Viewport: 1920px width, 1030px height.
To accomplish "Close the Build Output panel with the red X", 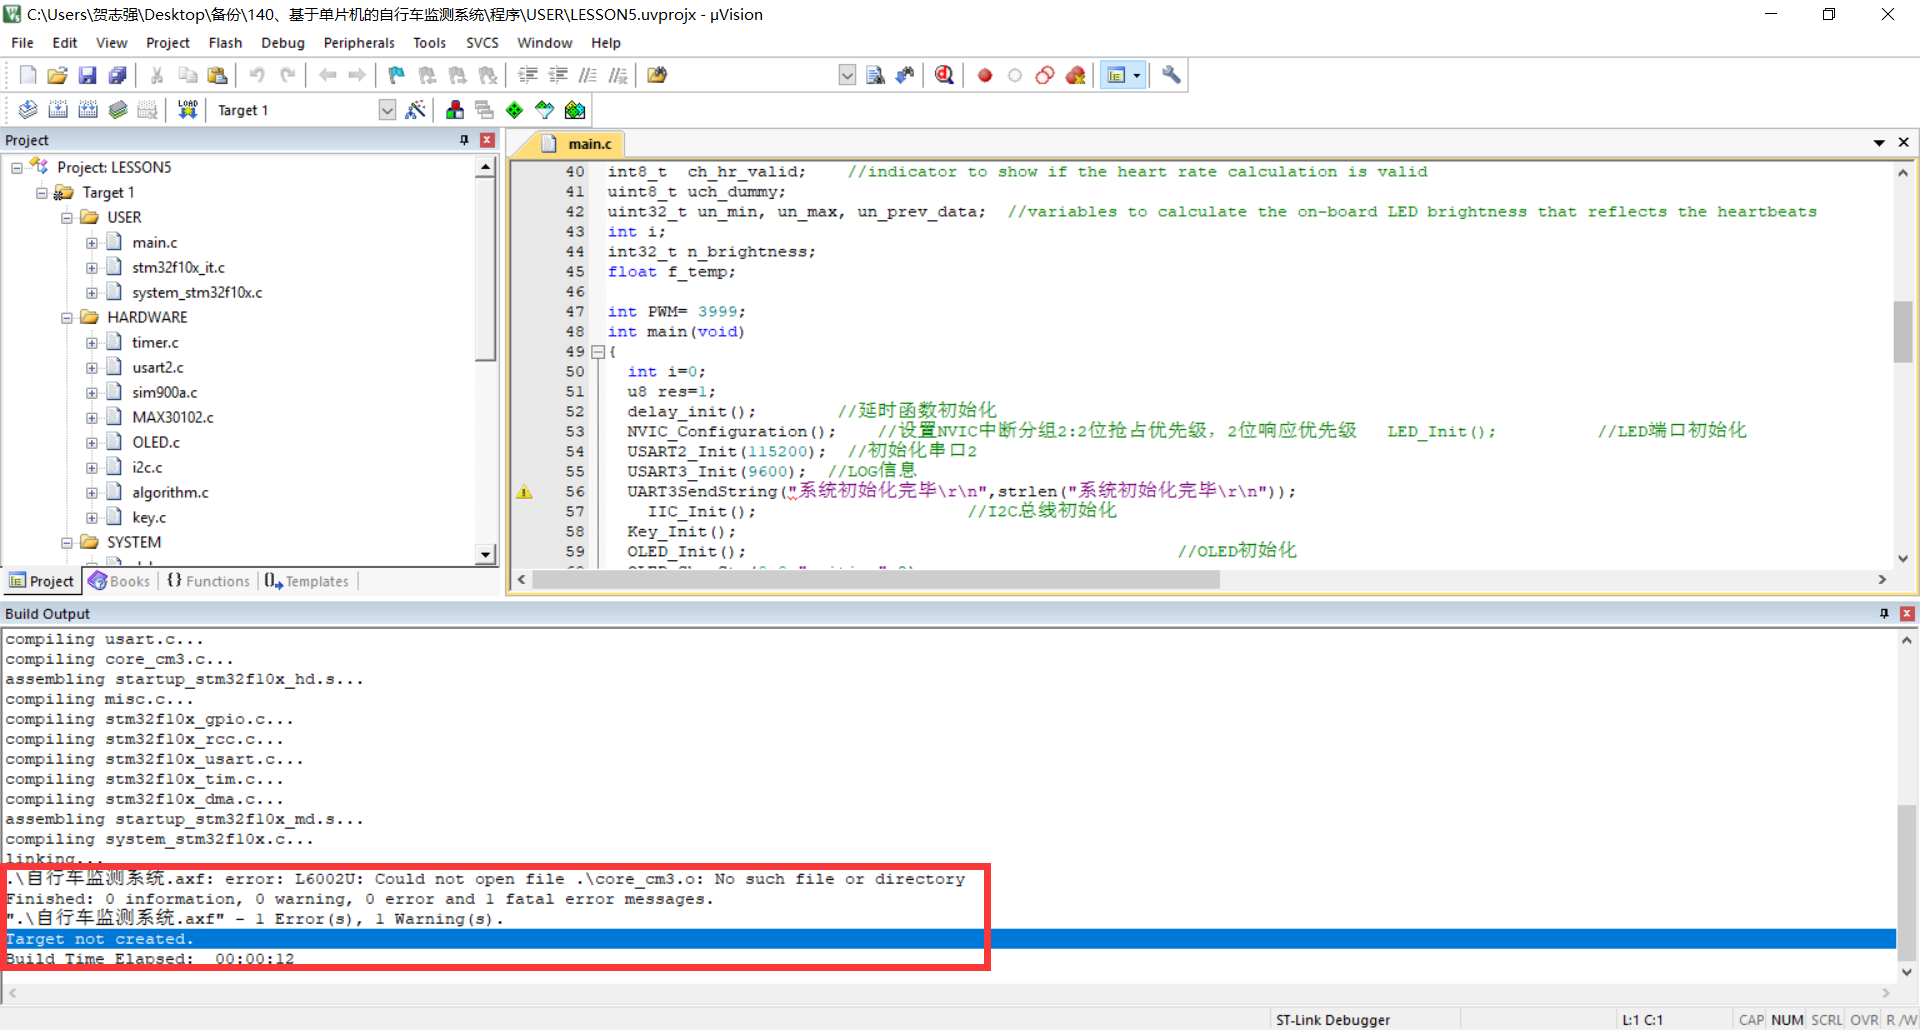I will 1907,613.
